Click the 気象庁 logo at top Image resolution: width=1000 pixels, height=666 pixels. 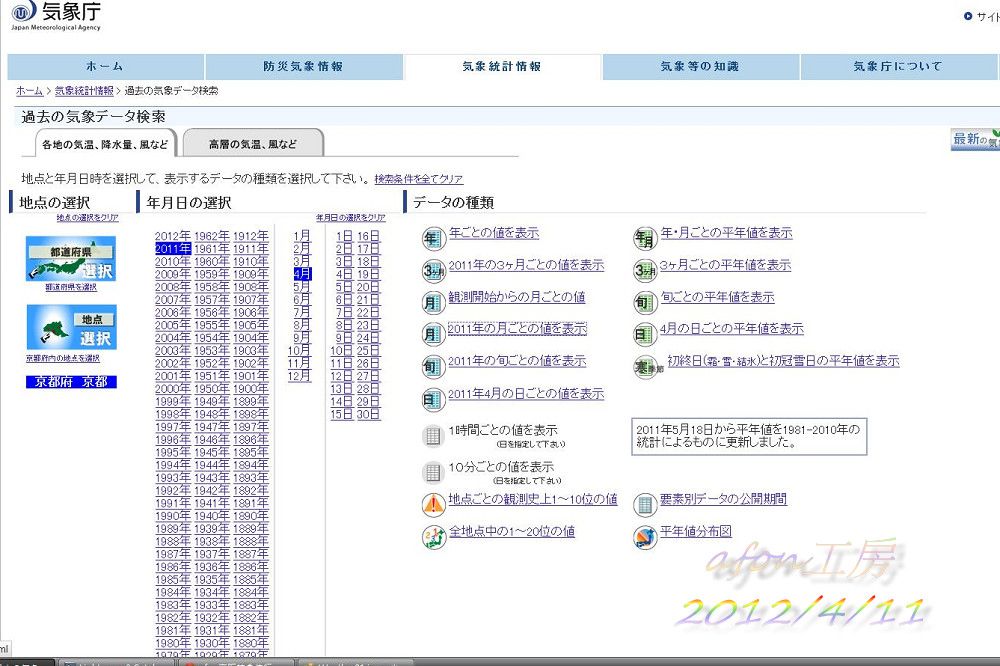coord(55,14)
